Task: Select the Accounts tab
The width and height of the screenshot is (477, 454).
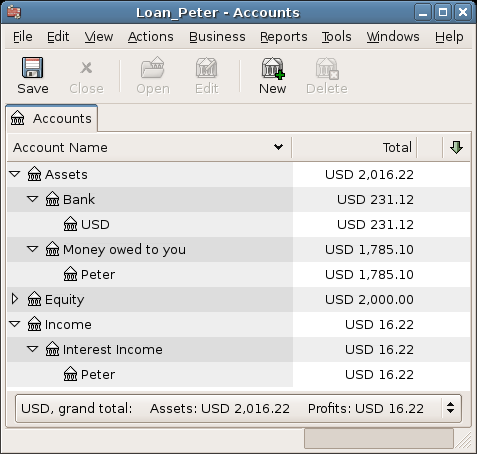Action: coord(52,118)
